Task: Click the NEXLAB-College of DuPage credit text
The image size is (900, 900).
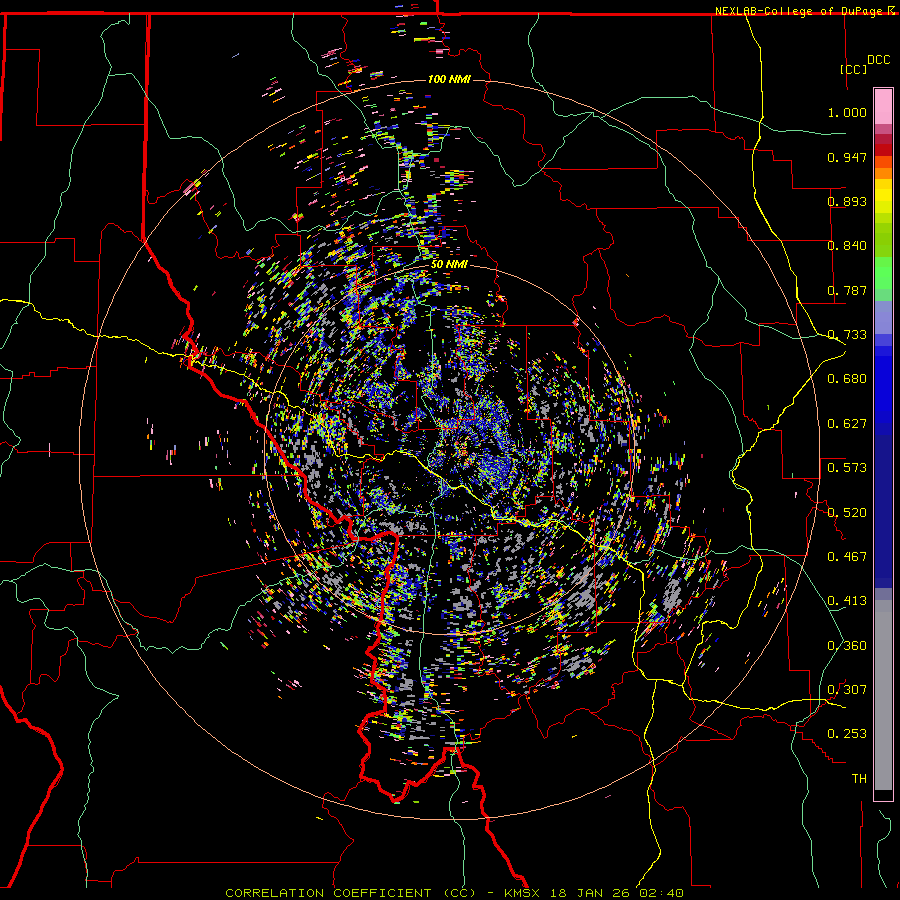Action: [801, 11]
